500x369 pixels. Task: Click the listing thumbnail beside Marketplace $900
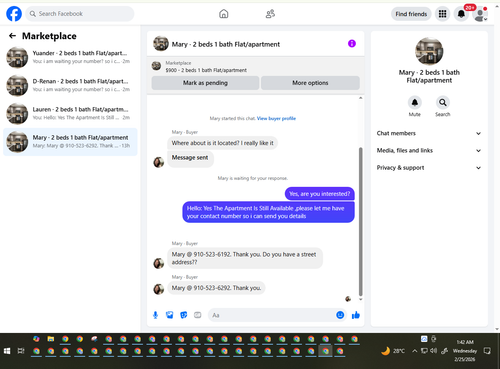156,66
